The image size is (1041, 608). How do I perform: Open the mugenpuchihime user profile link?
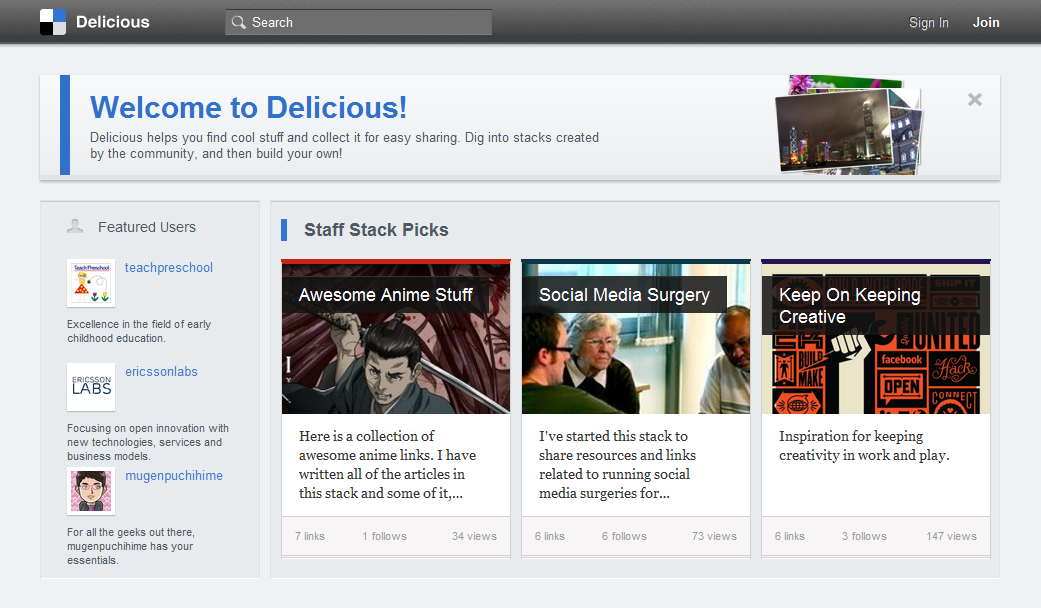tap(174, 476)
